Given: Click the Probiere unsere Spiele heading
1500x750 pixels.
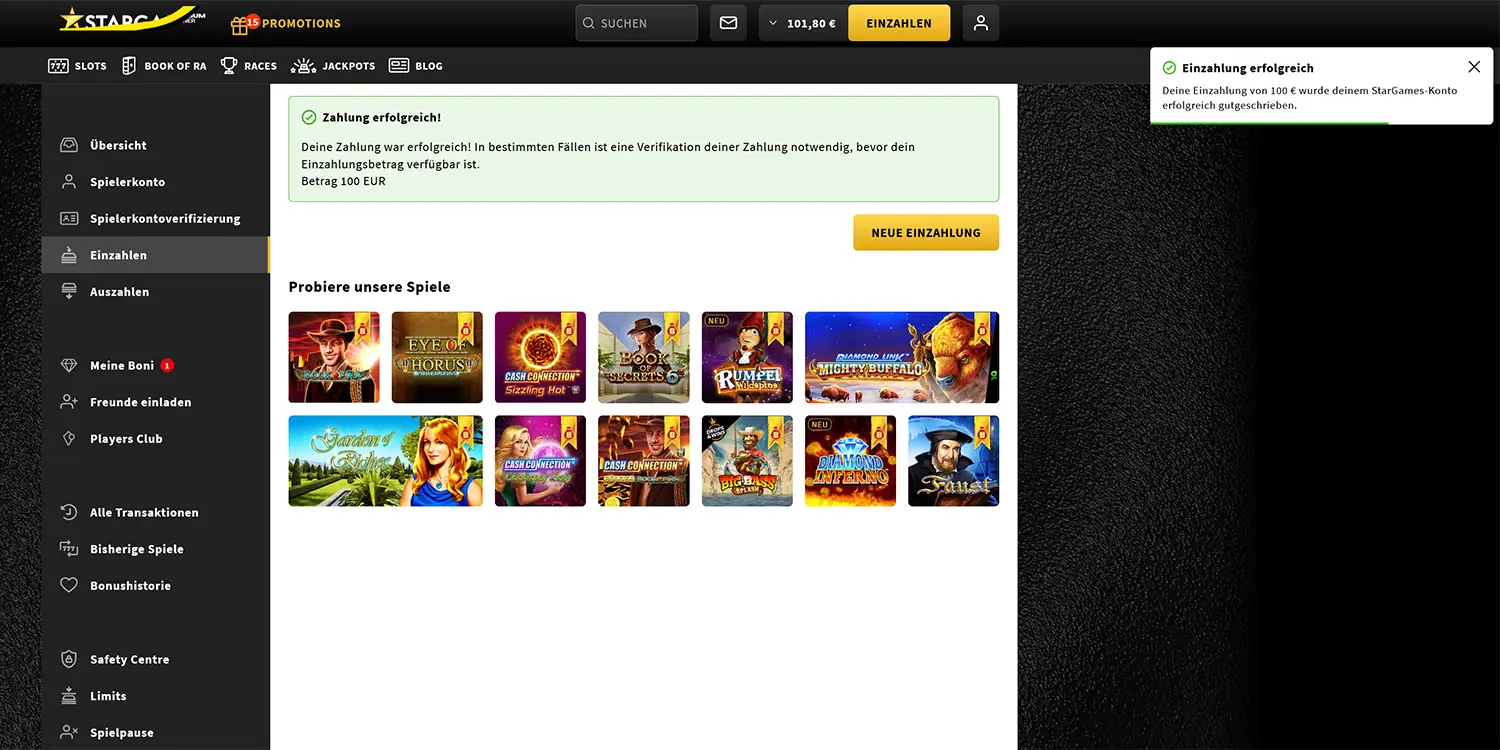Looking at the screenshot, I should coord(369,287).
